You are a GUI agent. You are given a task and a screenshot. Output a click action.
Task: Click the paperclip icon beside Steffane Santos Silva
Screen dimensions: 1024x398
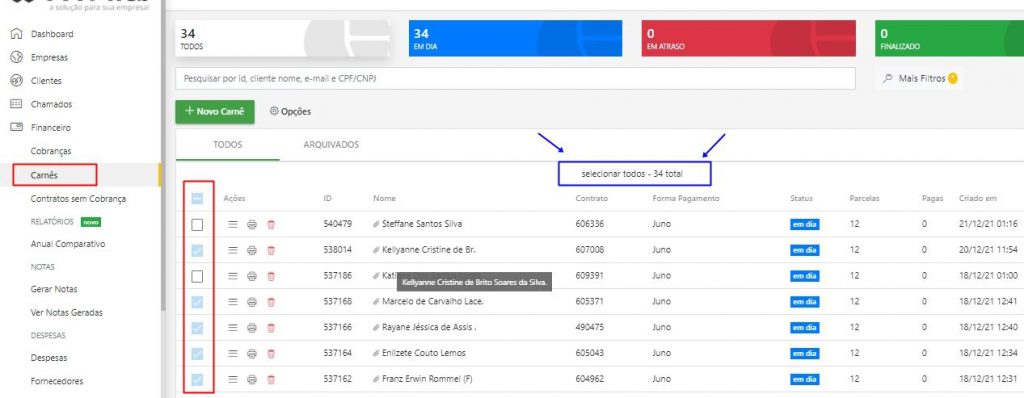point(376,224)
